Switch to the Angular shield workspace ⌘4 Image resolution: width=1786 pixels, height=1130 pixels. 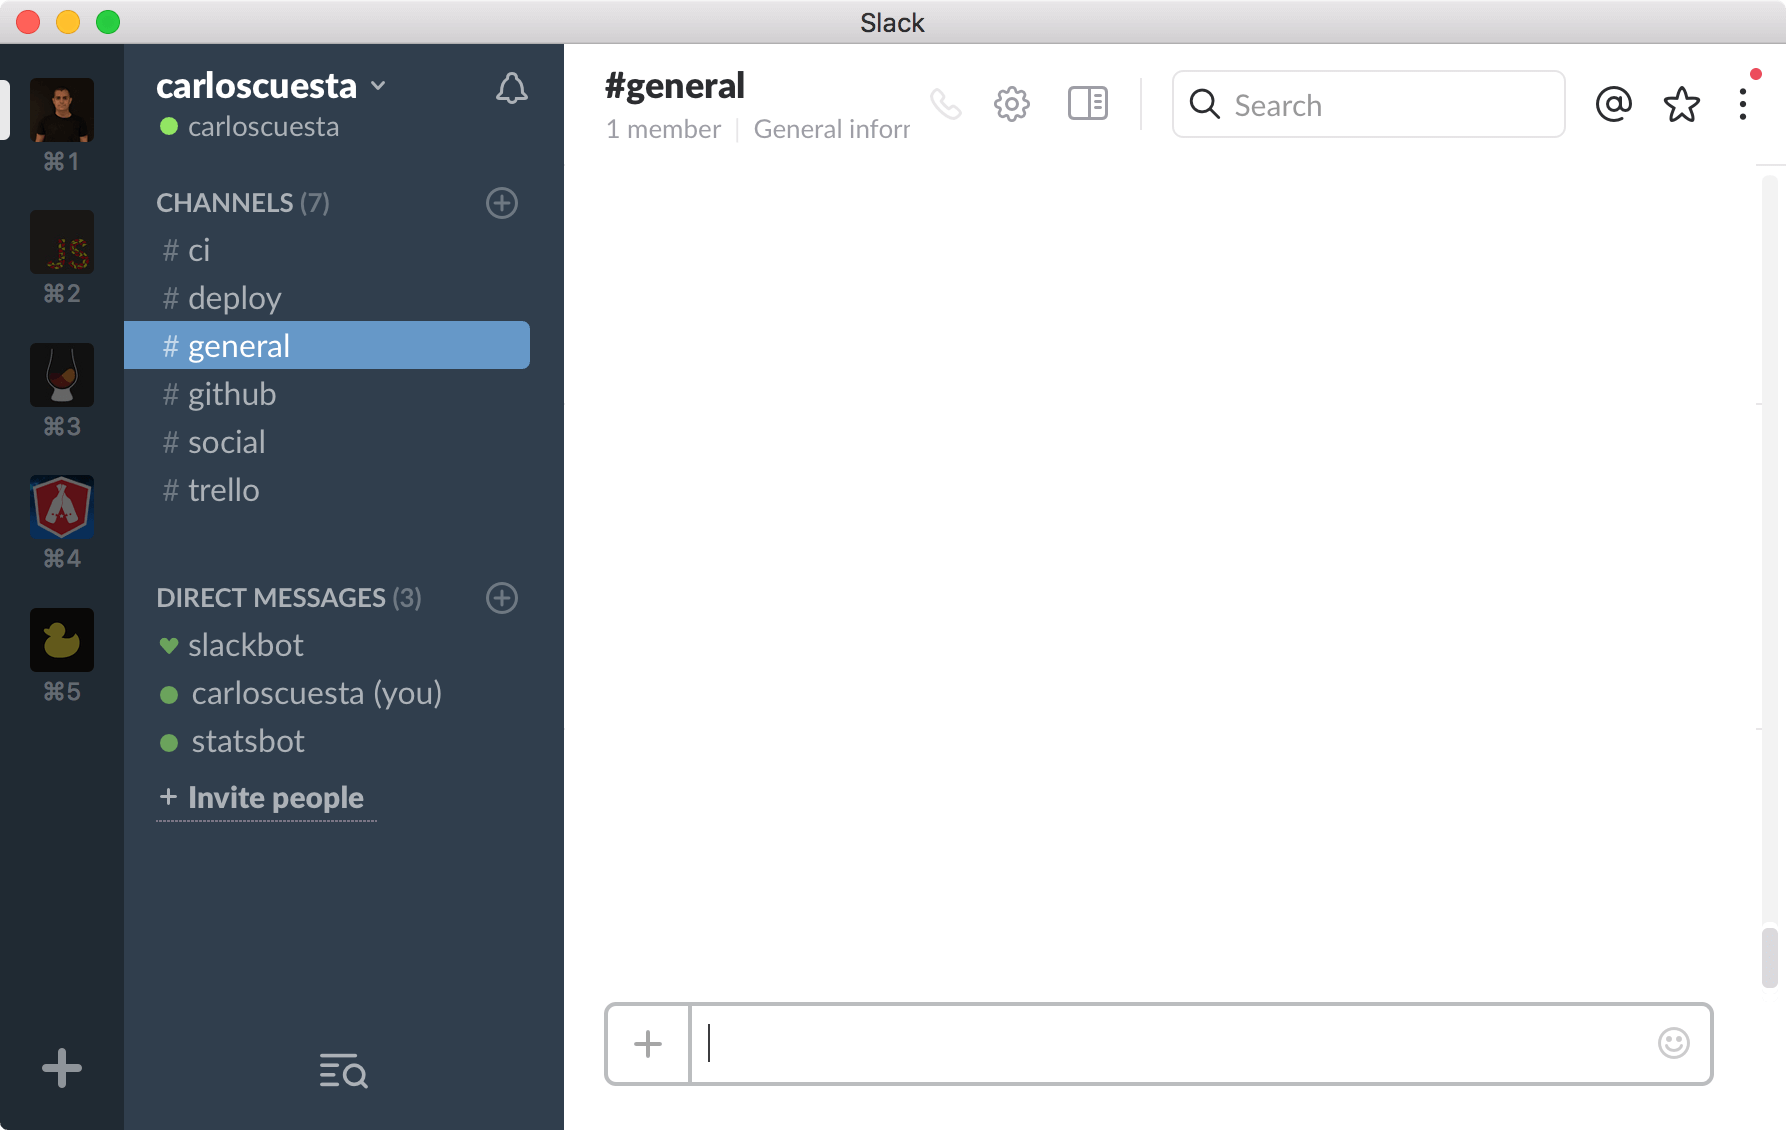click(62, 507)
